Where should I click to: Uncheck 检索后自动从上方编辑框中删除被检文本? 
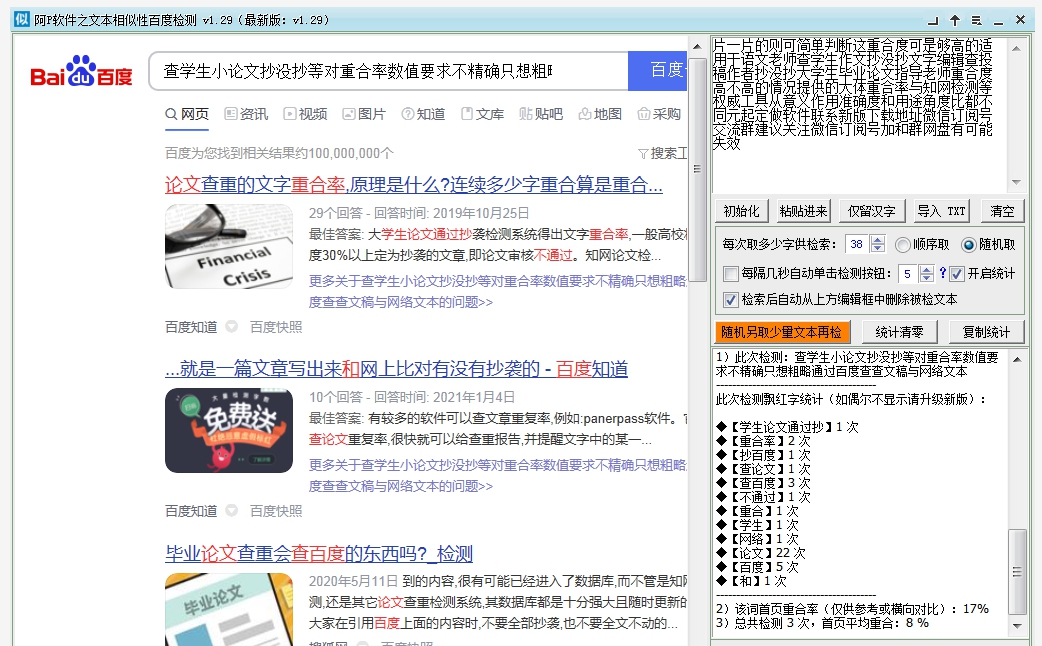tap(730, 300)
